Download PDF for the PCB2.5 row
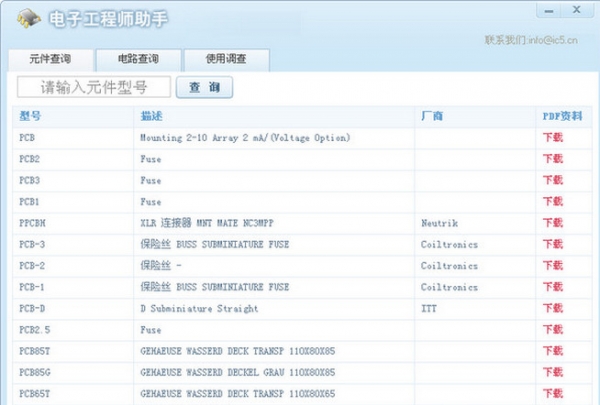The image size is (600, 405). coord(553,330)
